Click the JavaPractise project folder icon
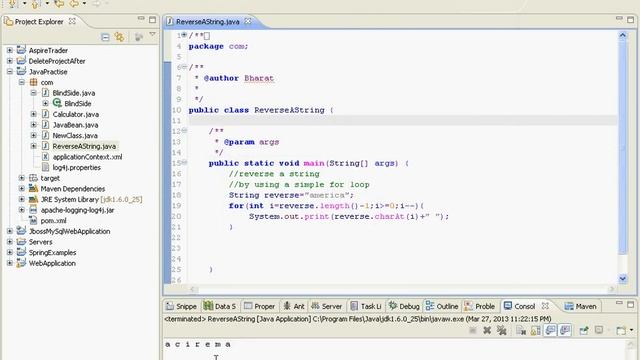640x360 pixels. [x=21, y=71]
